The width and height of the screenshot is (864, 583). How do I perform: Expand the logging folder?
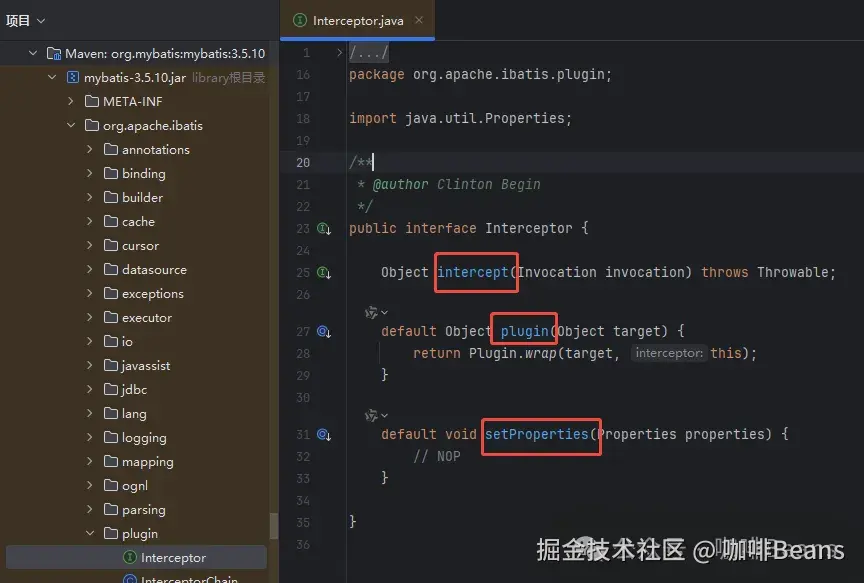pos(88,437)
